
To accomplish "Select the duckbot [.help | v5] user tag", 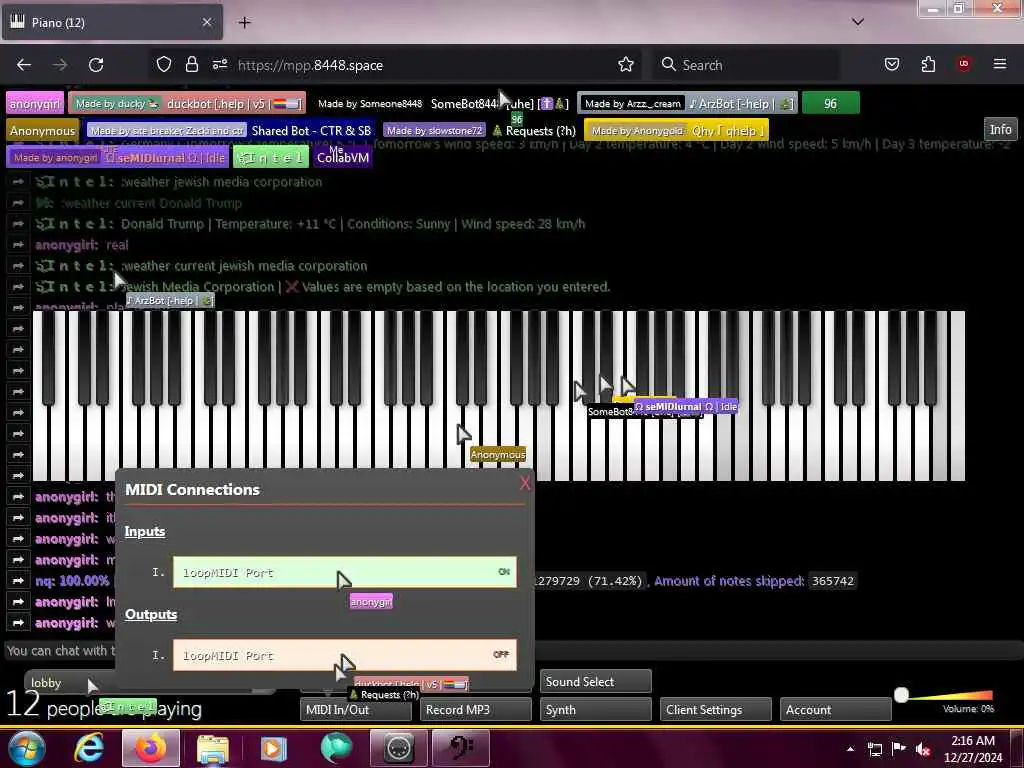I will click(x=187, y=103).
